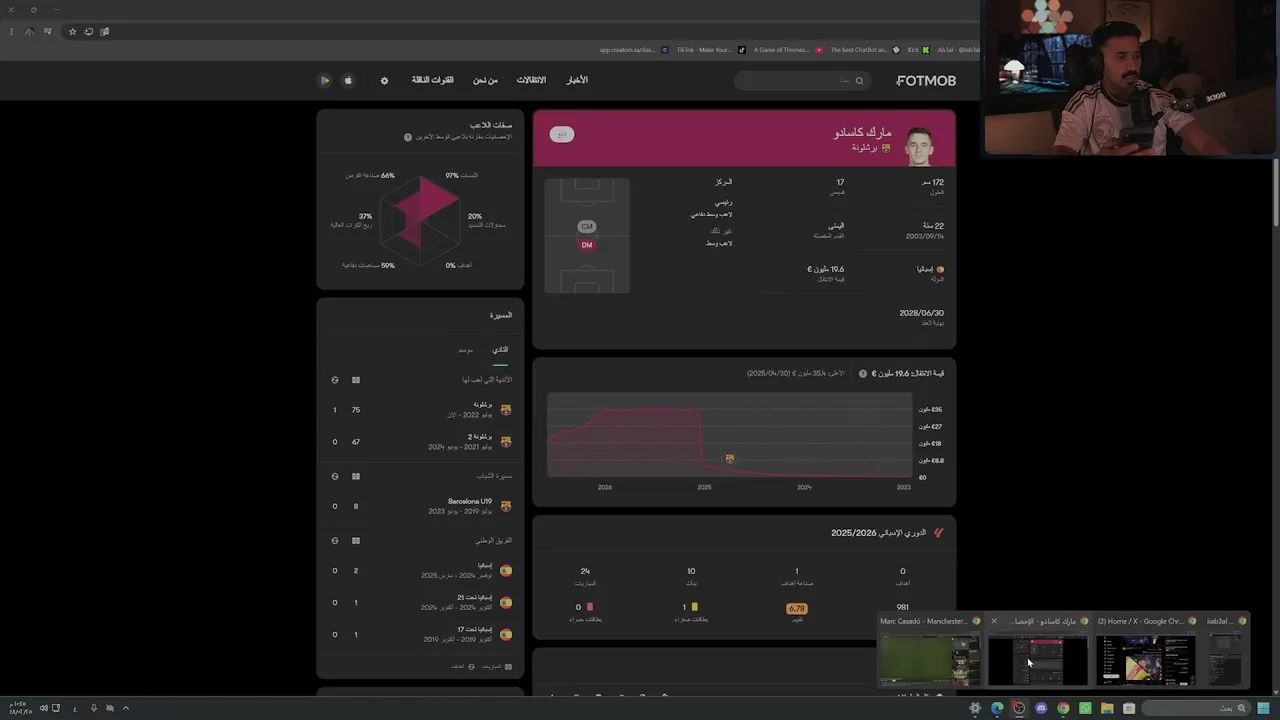Click the DM position marker on the pitch
The height and width of the screenshot is (720, 1280).
[x=587, y=245]
